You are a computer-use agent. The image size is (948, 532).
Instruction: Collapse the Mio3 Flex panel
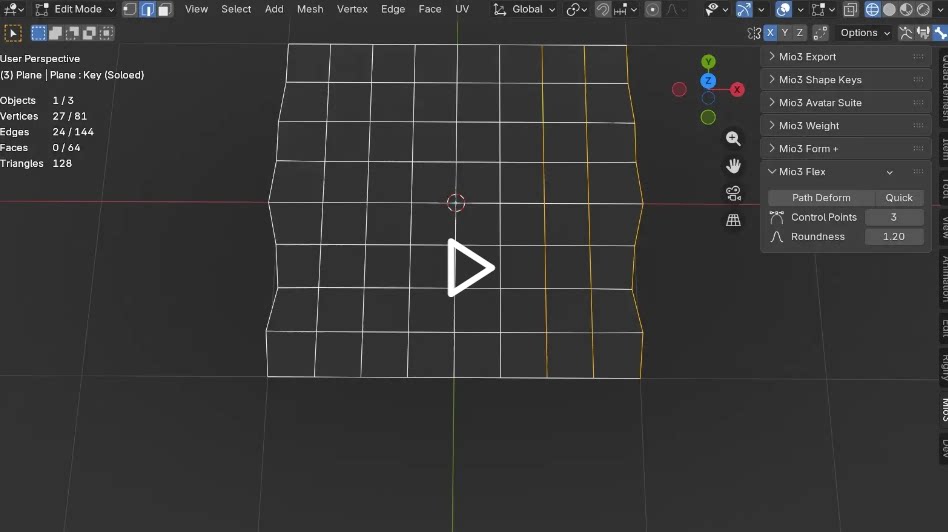(845, 172)
